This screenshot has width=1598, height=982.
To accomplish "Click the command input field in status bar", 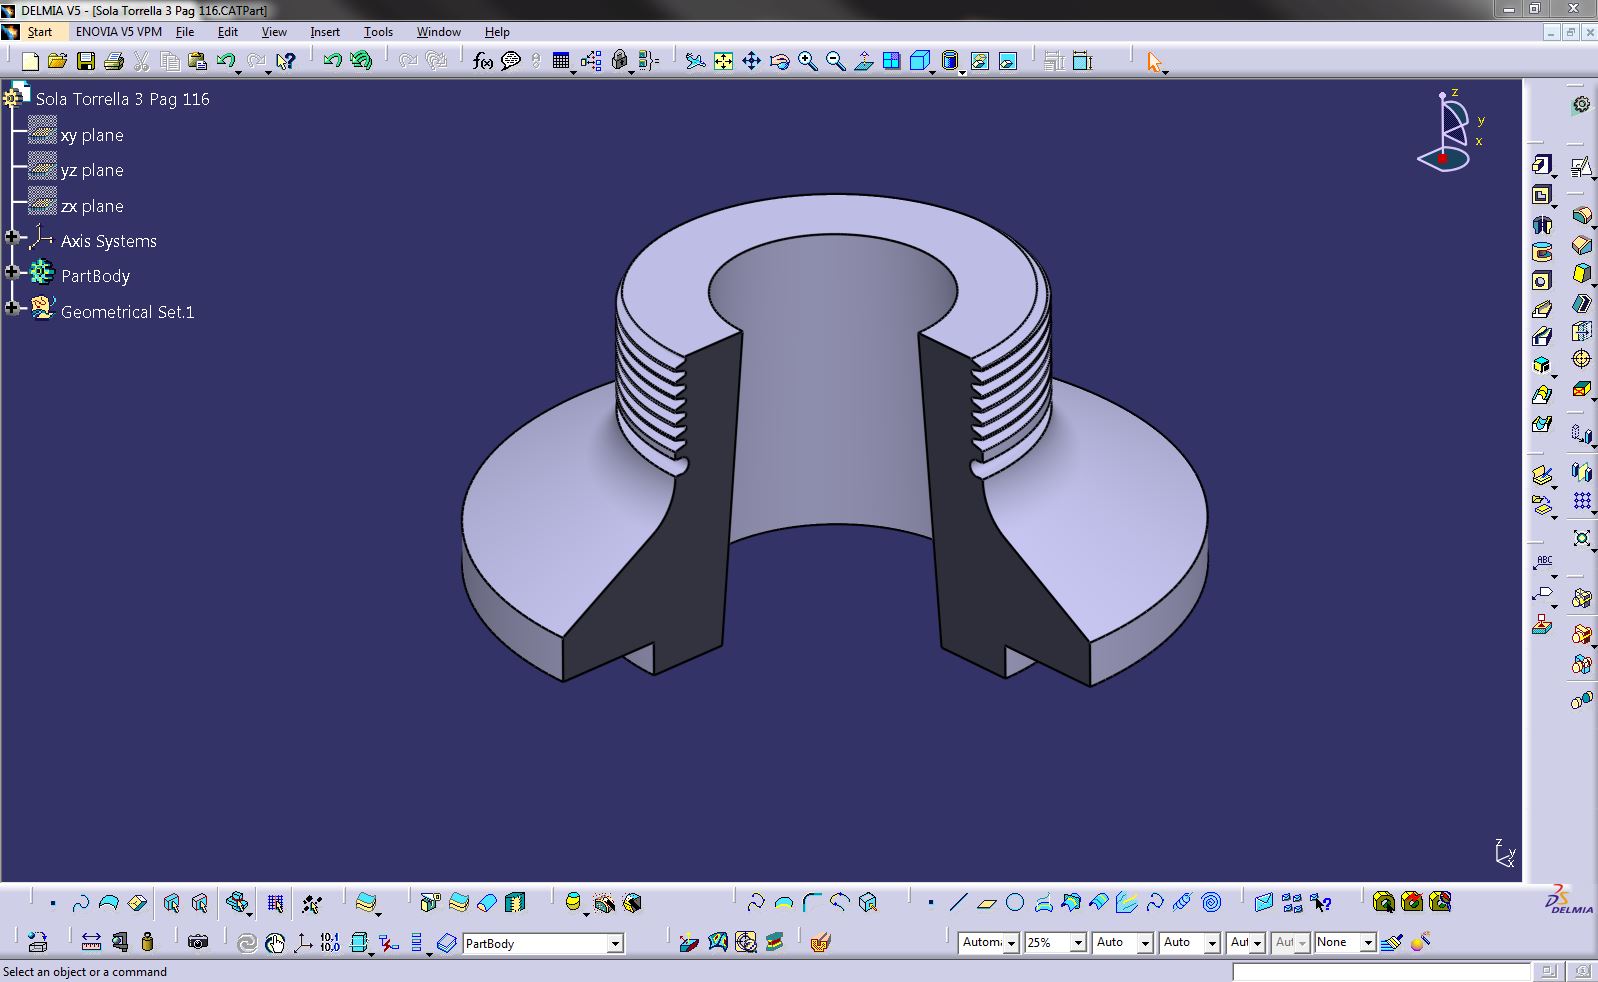I will pyautogui.click(x=1381, y=971).
